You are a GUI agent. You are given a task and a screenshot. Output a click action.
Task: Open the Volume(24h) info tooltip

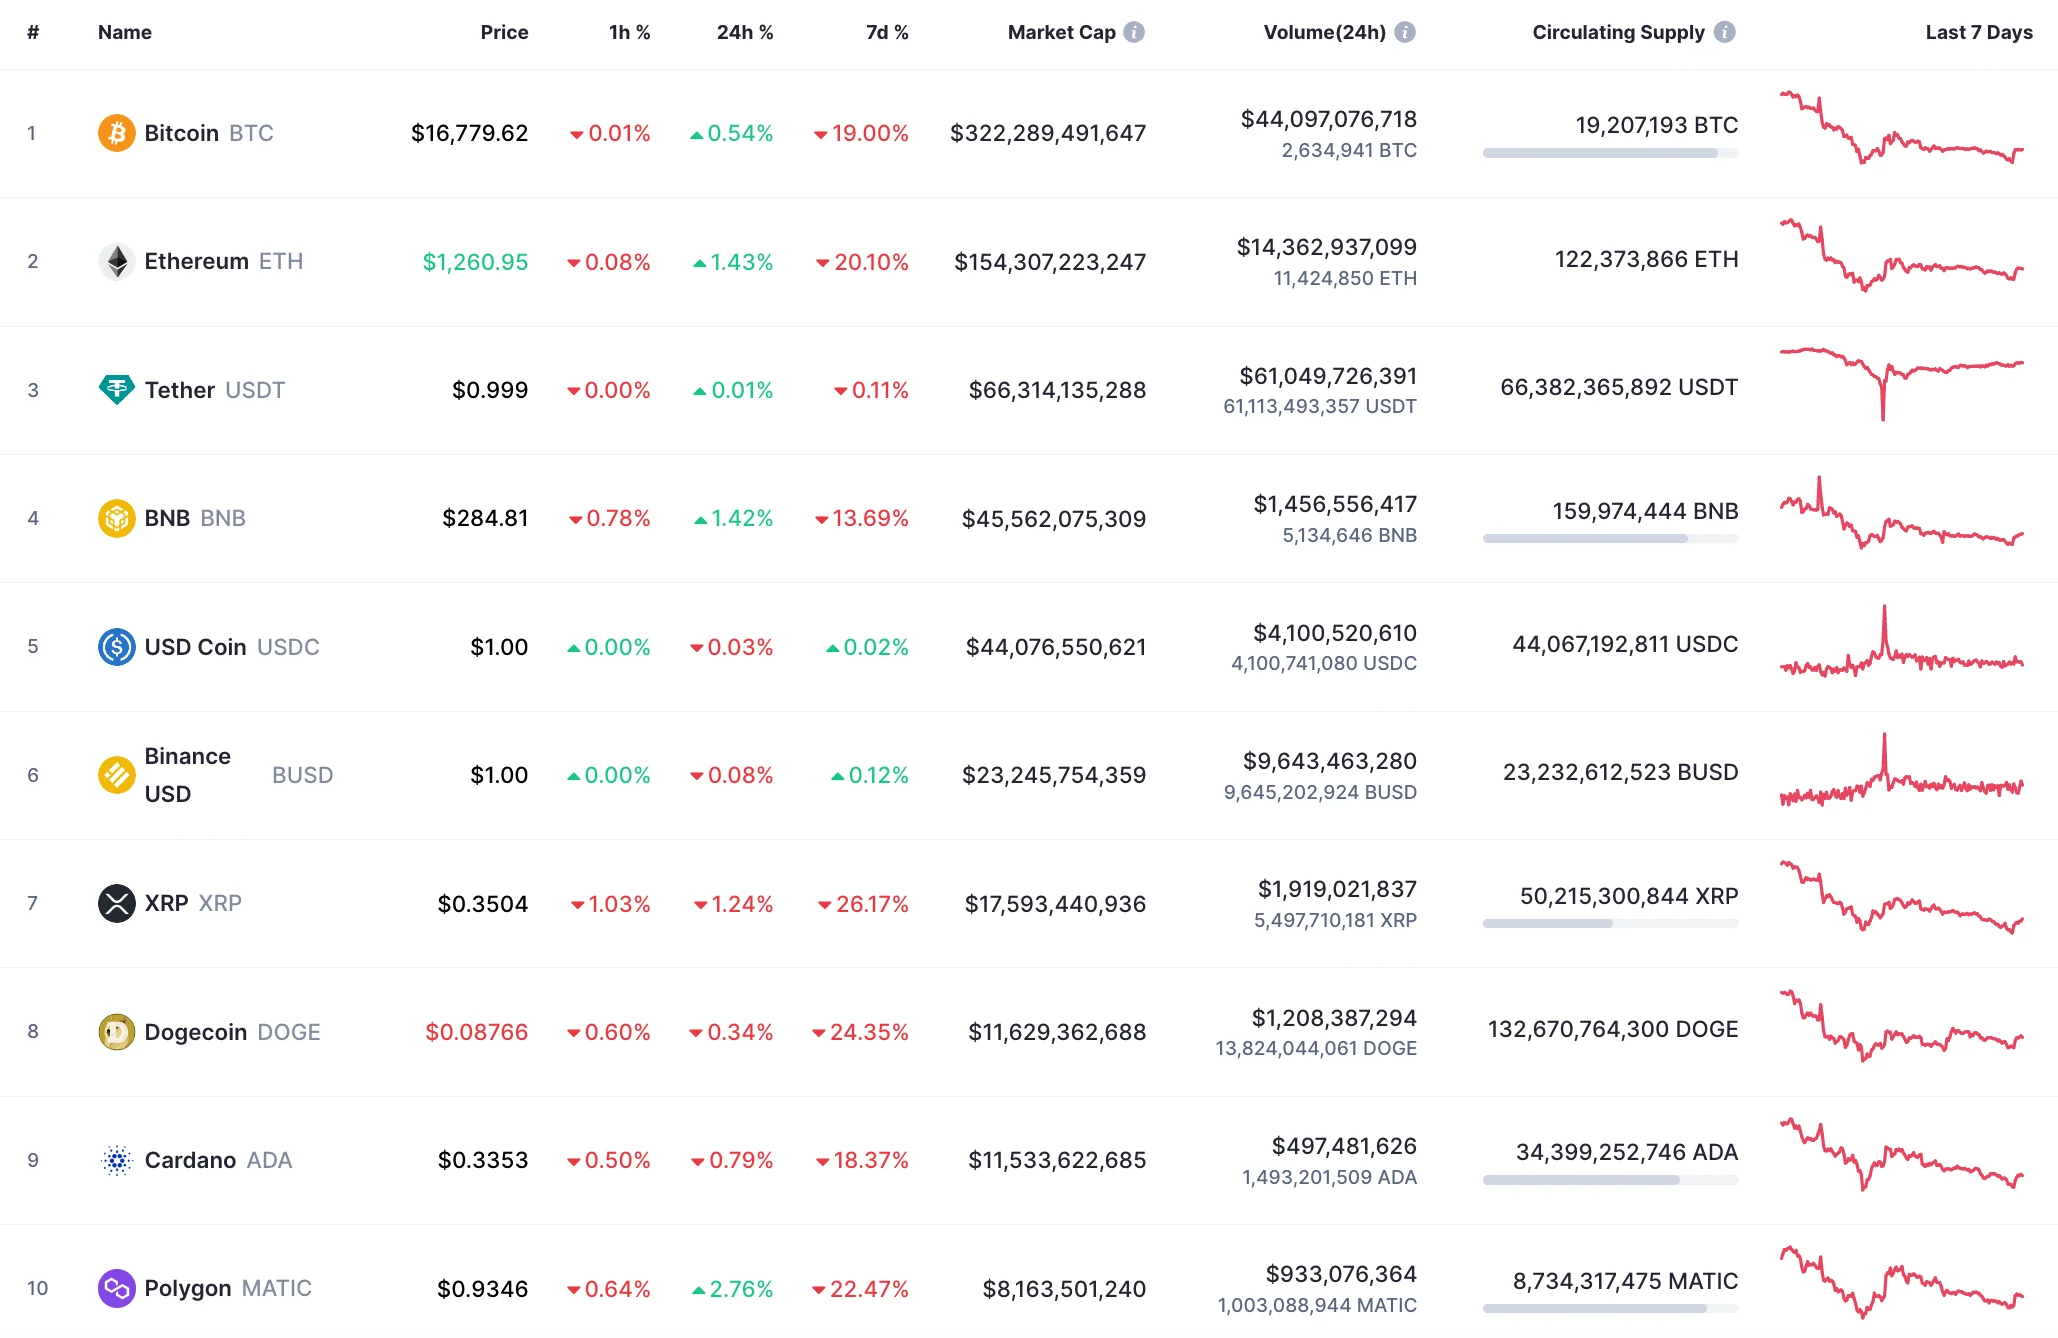tap(1405, 31)
